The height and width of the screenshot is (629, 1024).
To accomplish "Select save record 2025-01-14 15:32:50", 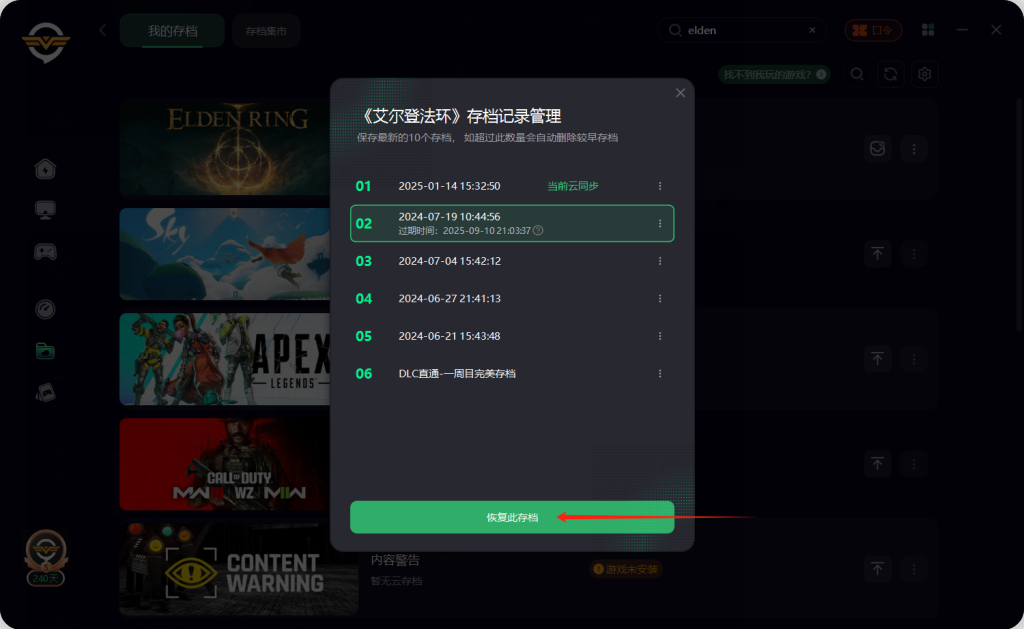I will [512, 186].
